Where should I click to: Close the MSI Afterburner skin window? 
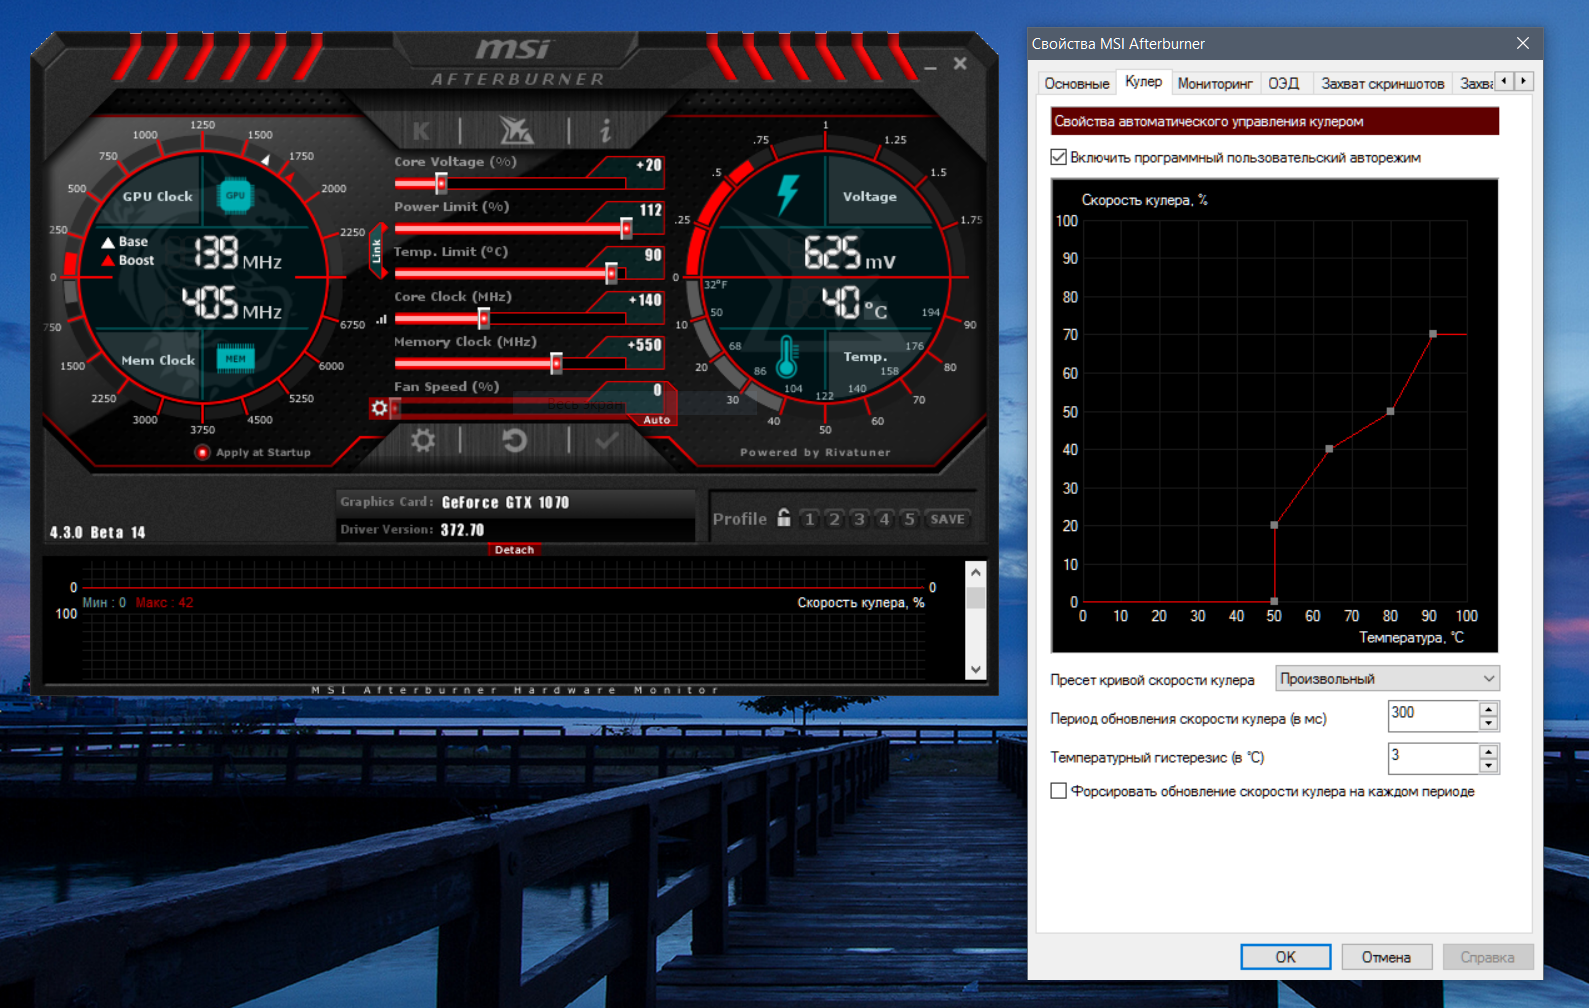click(x=960, y=63)
